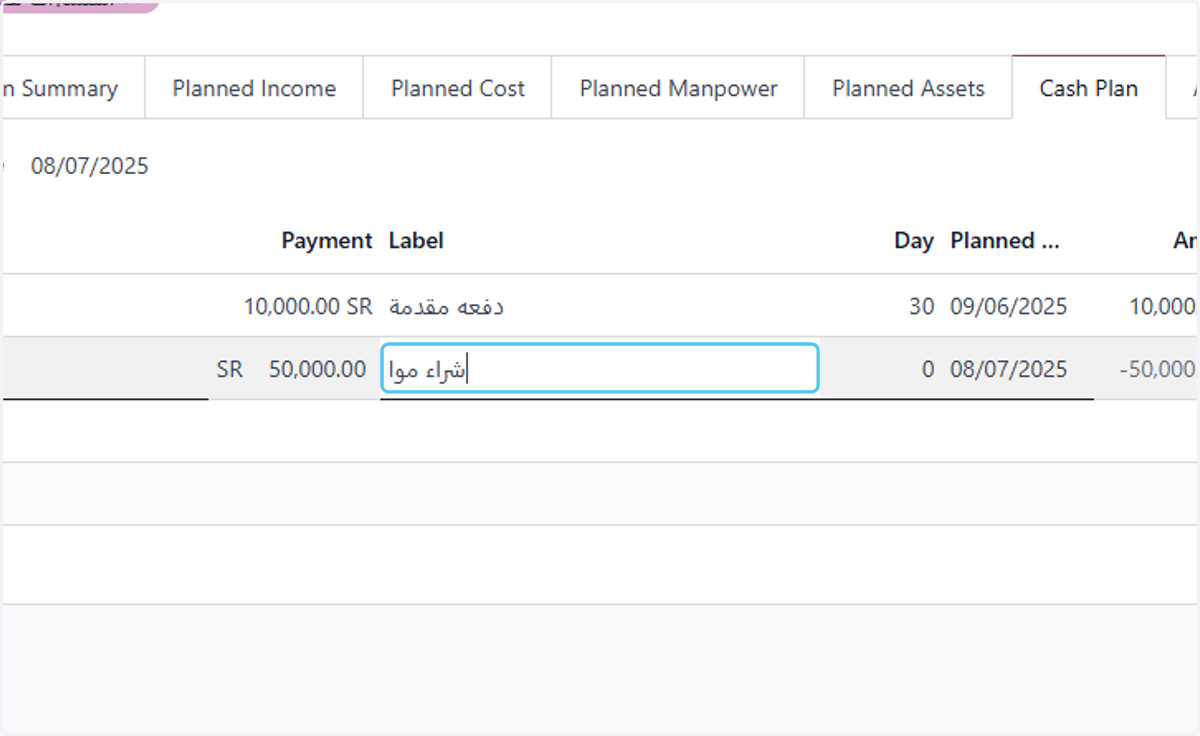
Task: Open the partially visible Summary tab
Action: point(72,88)
